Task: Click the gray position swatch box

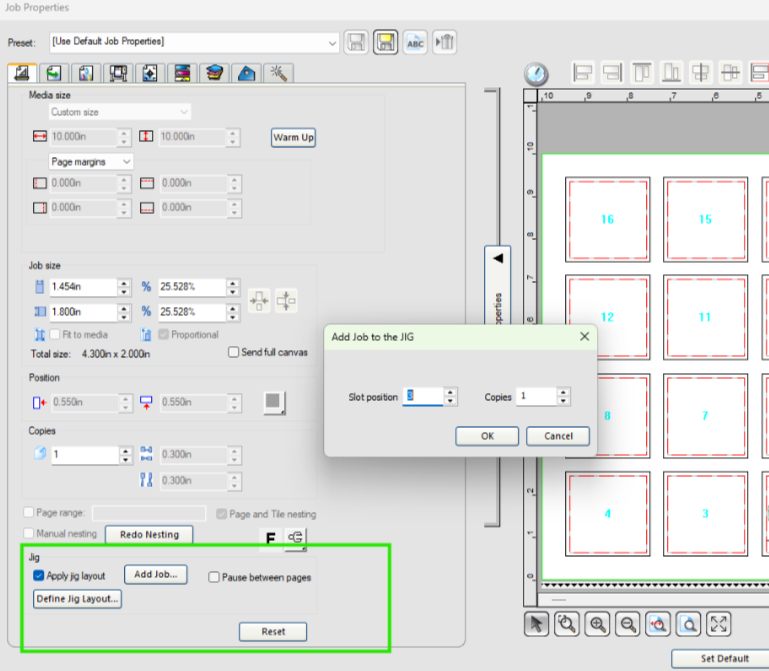Action: click(274, 402)
